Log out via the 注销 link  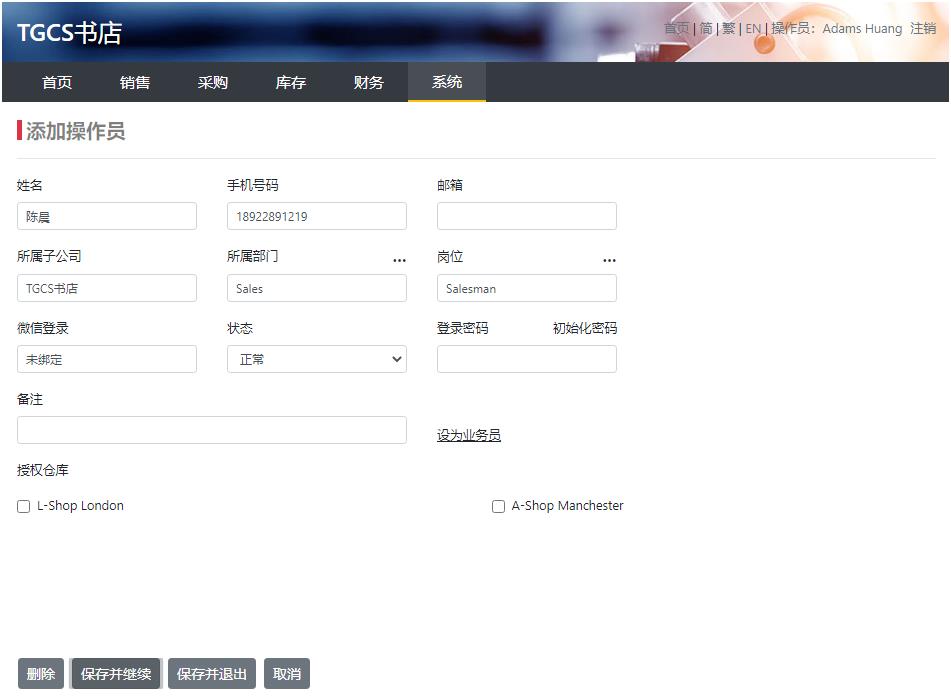coord(923,29)
